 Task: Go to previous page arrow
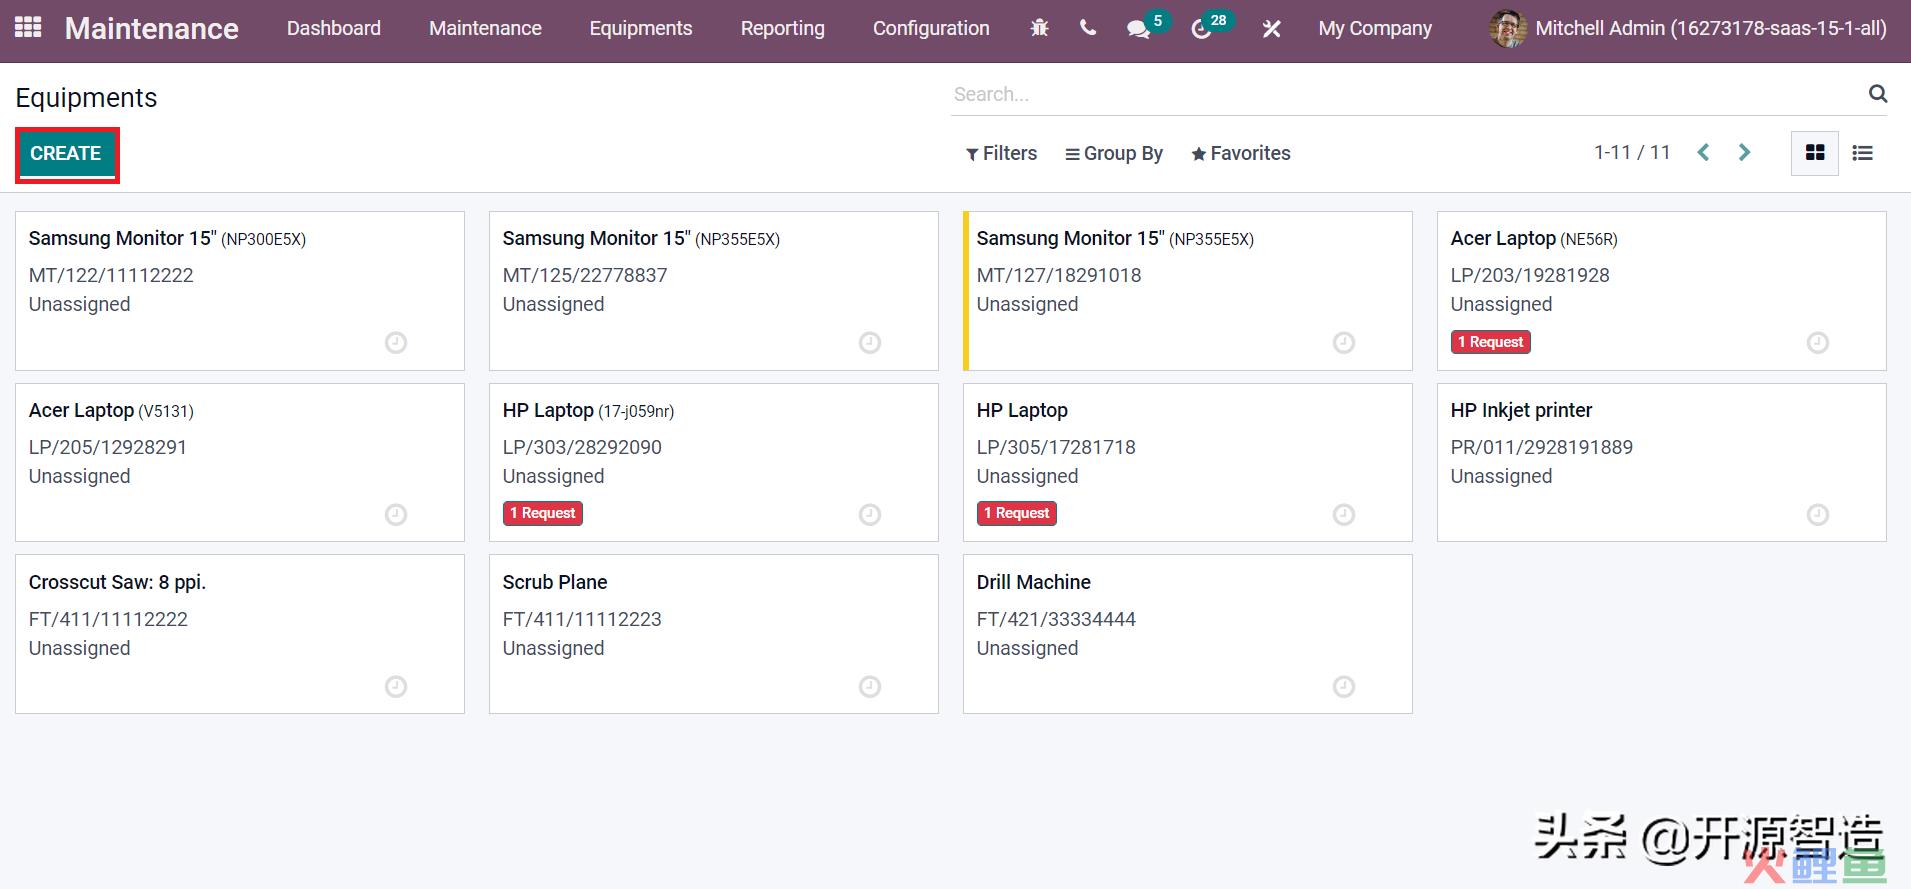pos(1704,152)
